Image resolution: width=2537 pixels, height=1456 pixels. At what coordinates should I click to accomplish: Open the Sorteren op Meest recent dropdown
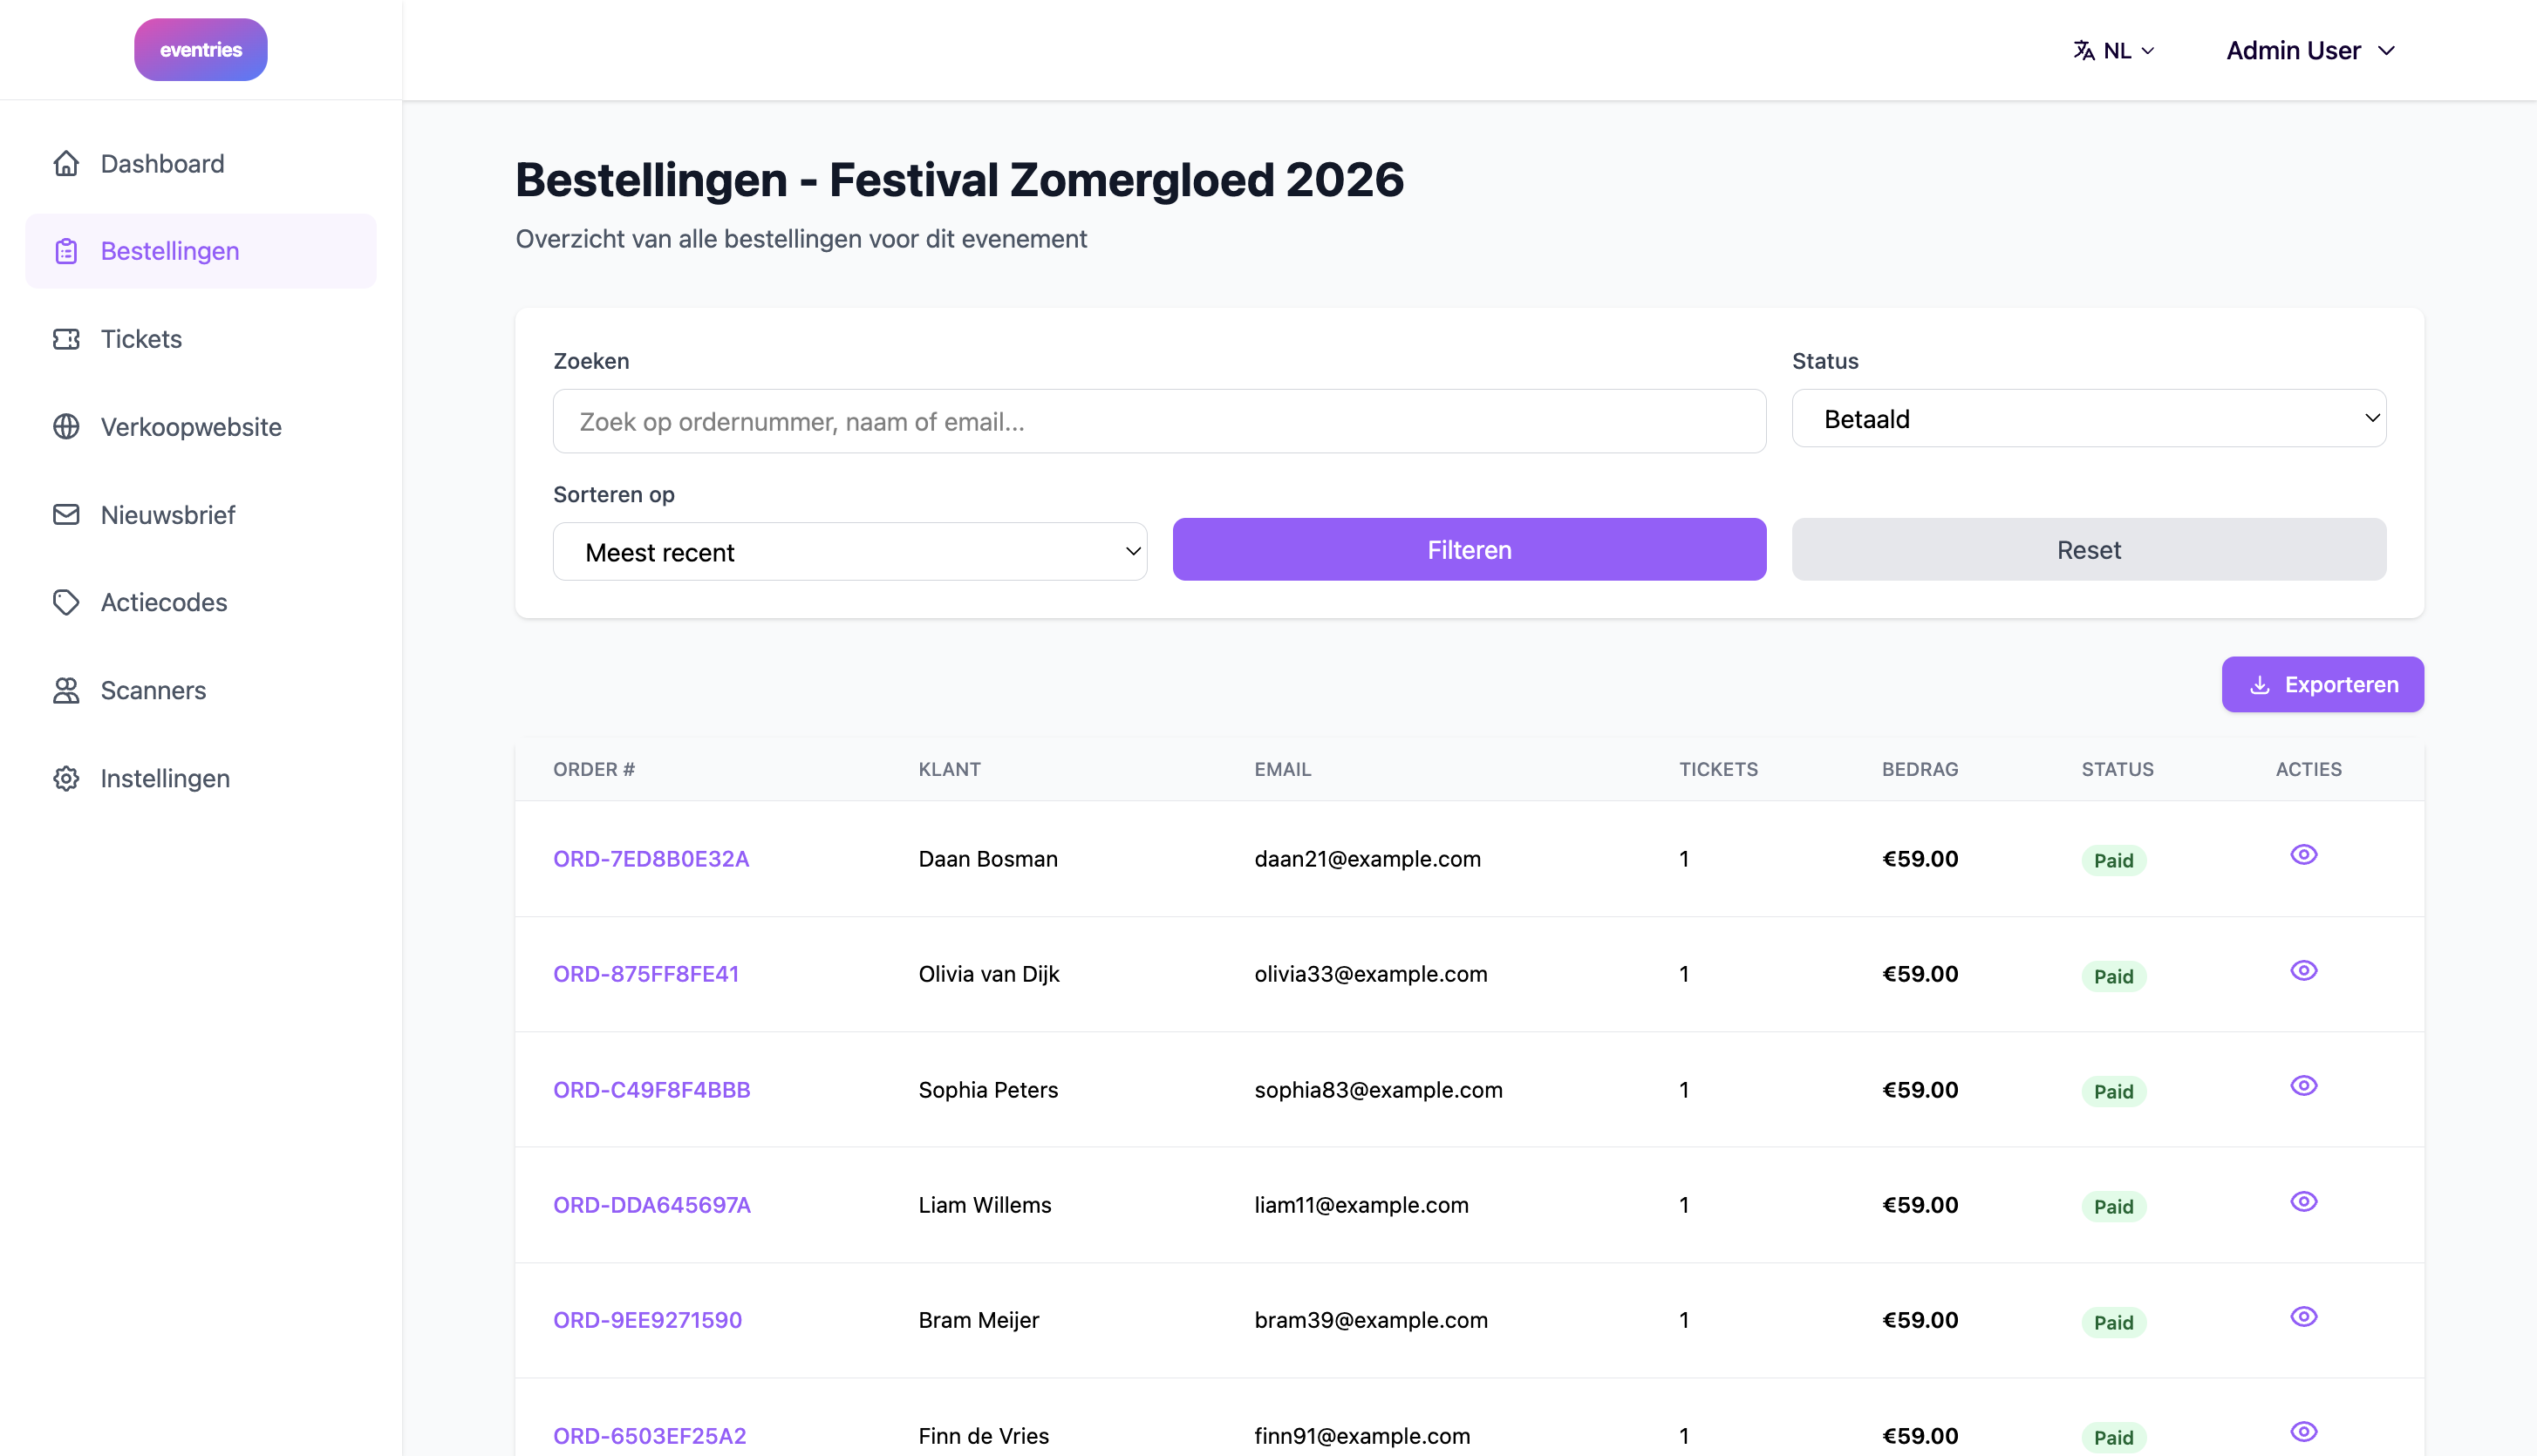point(850,552)
